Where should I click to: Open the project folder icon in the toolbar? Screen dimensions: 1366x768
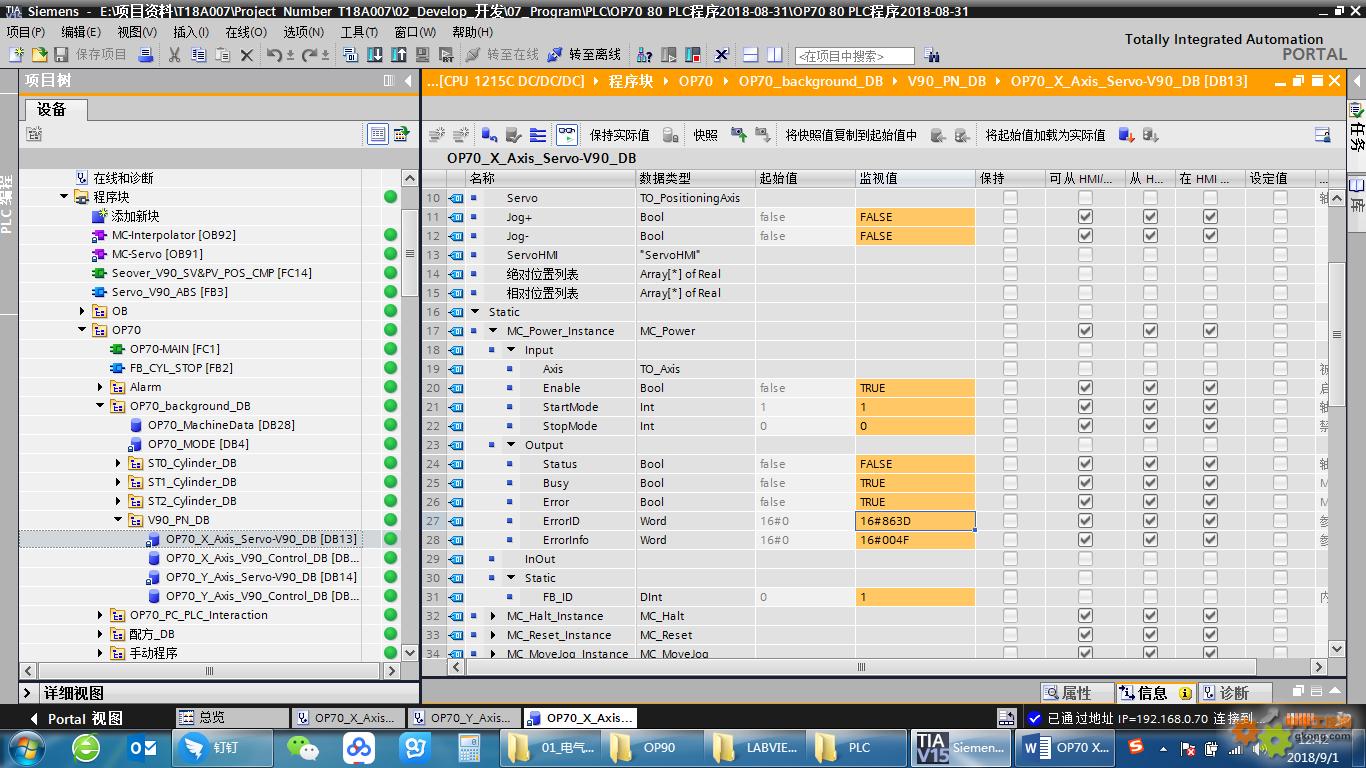39,55
